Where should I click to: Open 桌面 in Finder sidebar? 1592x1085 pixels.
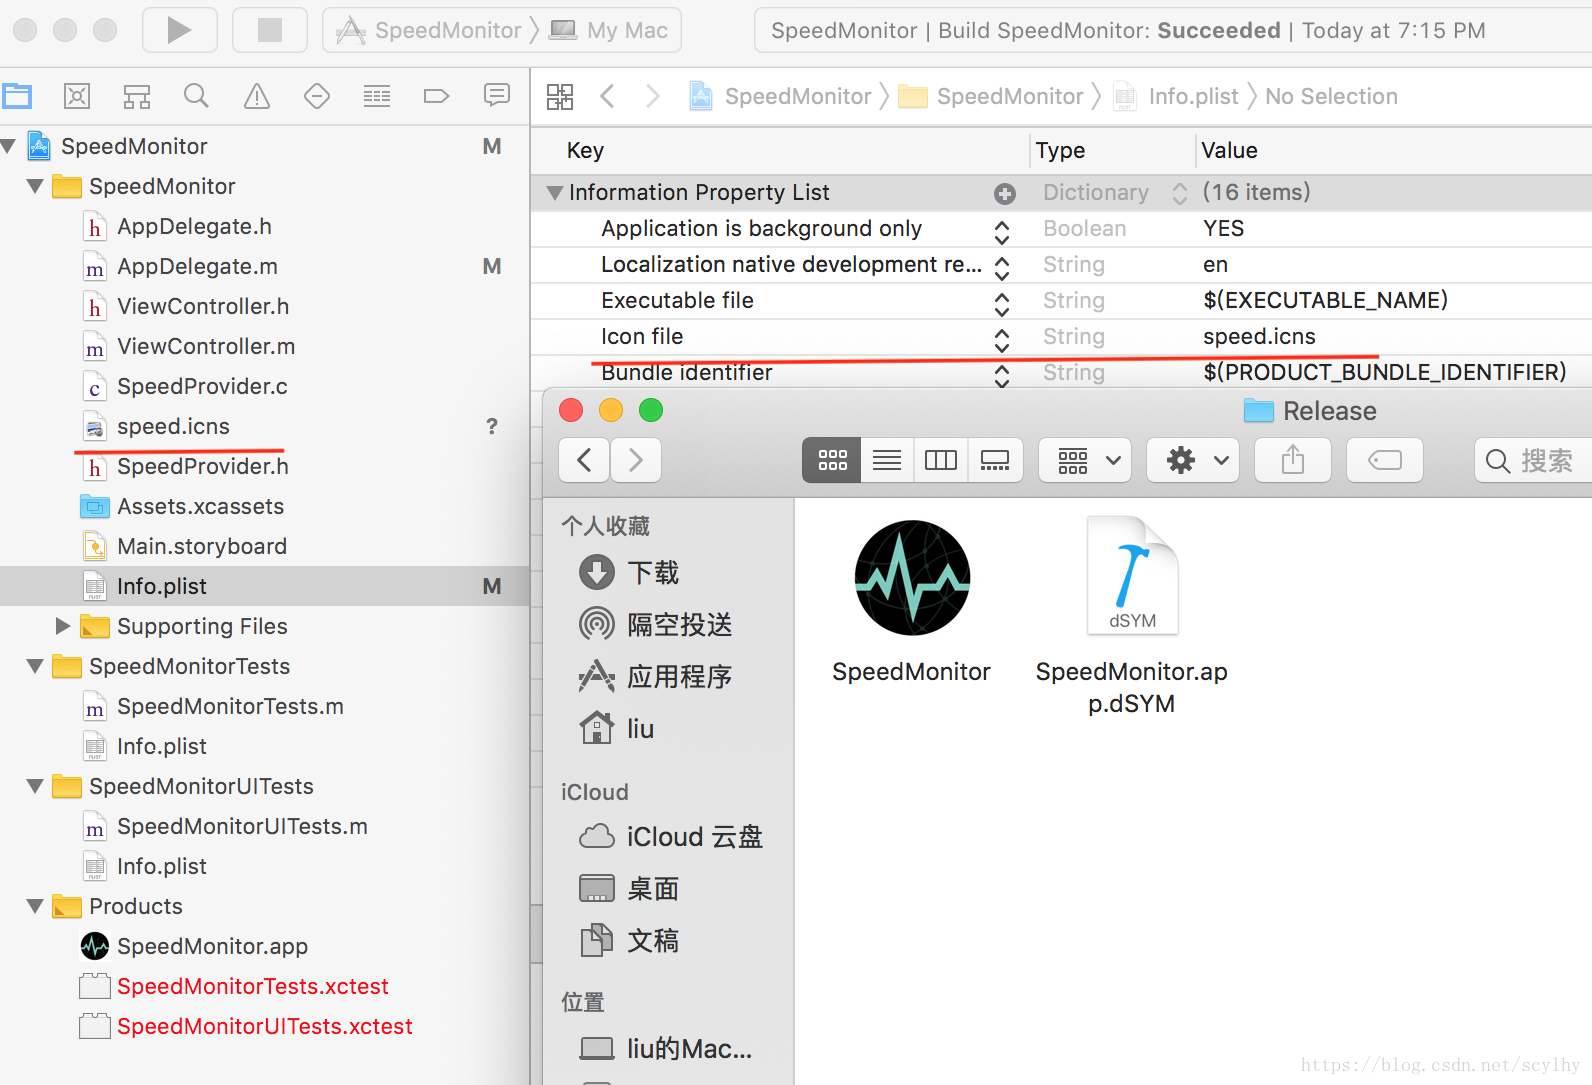(x=630, y=889)
